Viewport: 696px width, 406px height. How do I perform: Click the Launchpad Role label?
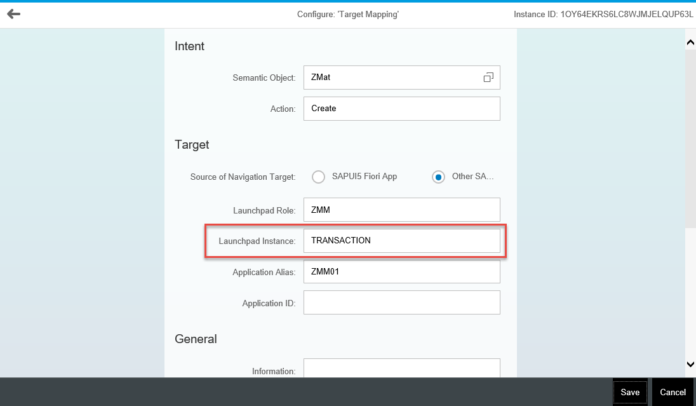265,211
